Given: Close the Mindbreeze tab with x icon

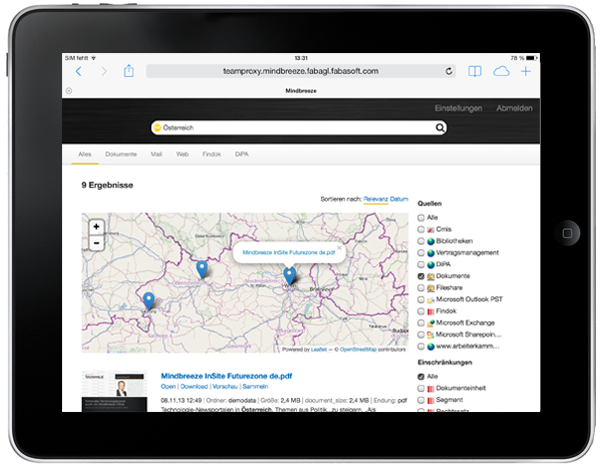Looking at the screenshot, I should click(69, 91).
